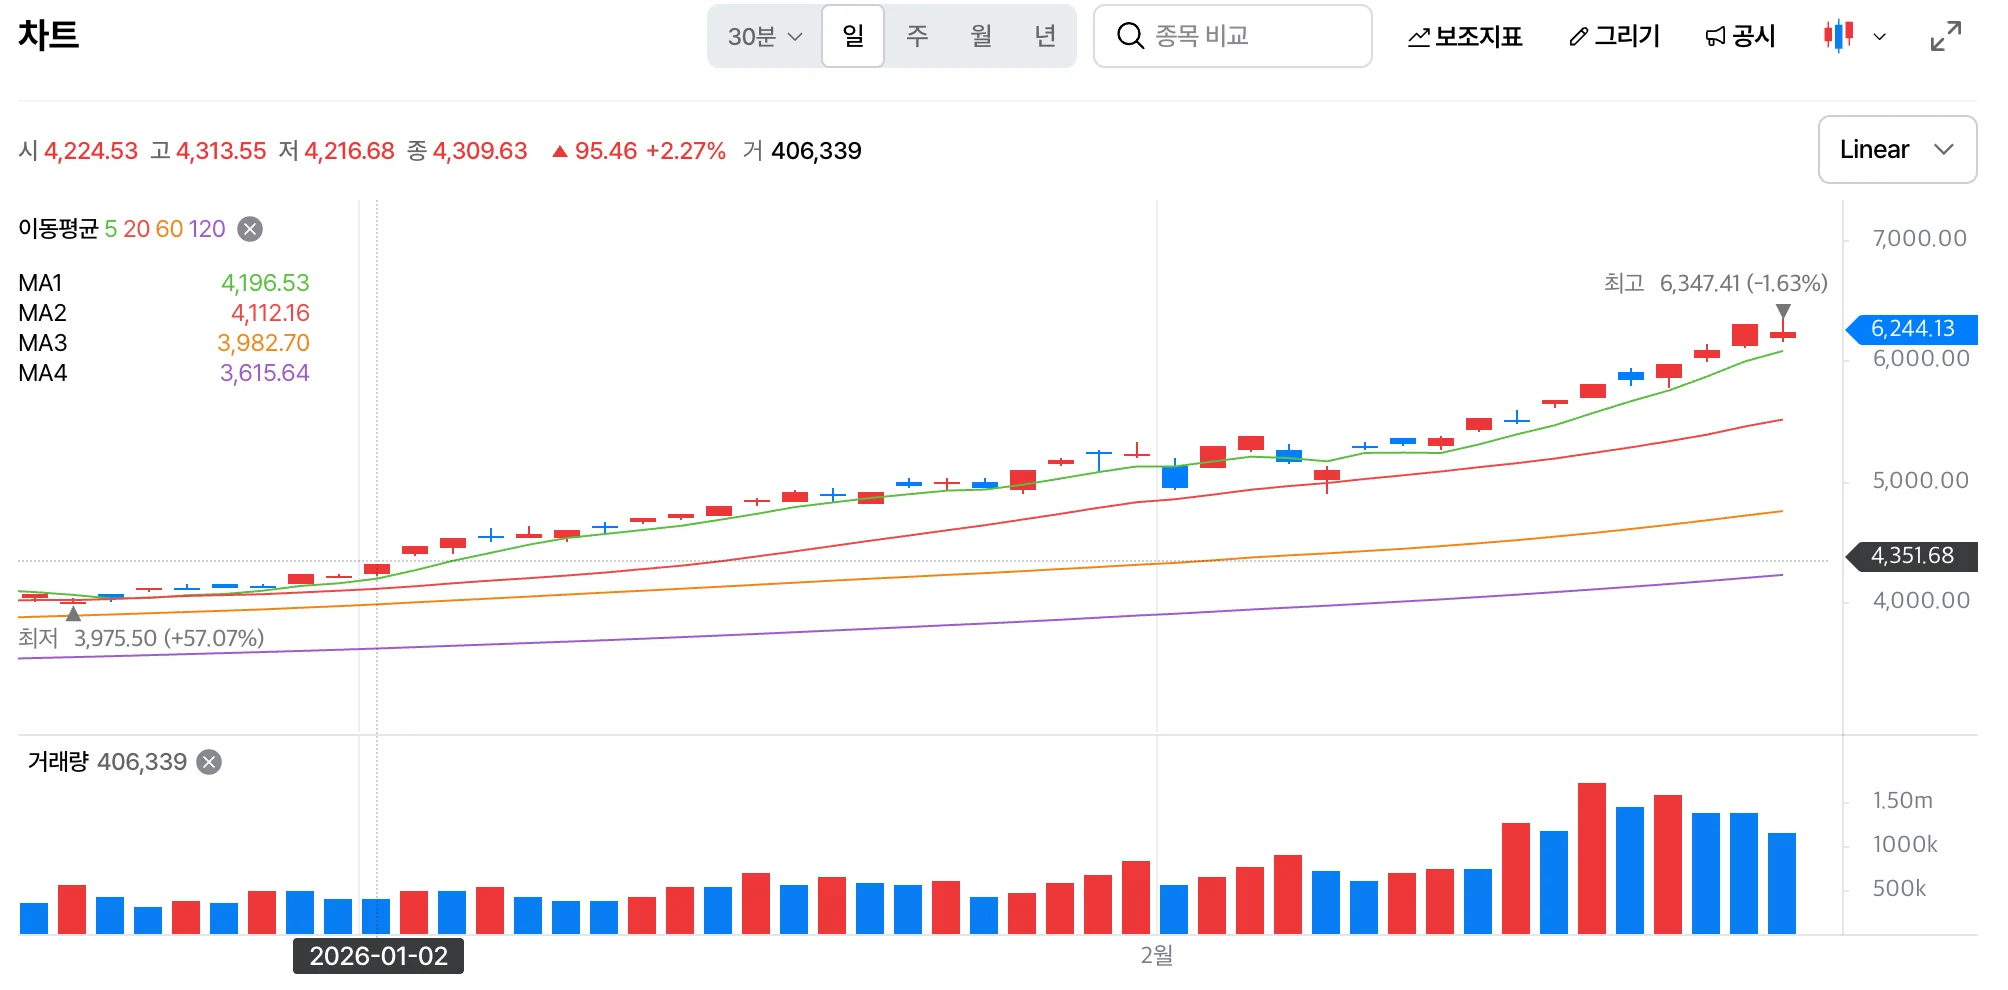The image size is (2008, 990).
Task: Open 보조지표 indicators menu
Action: click(x=1464, y=37)
